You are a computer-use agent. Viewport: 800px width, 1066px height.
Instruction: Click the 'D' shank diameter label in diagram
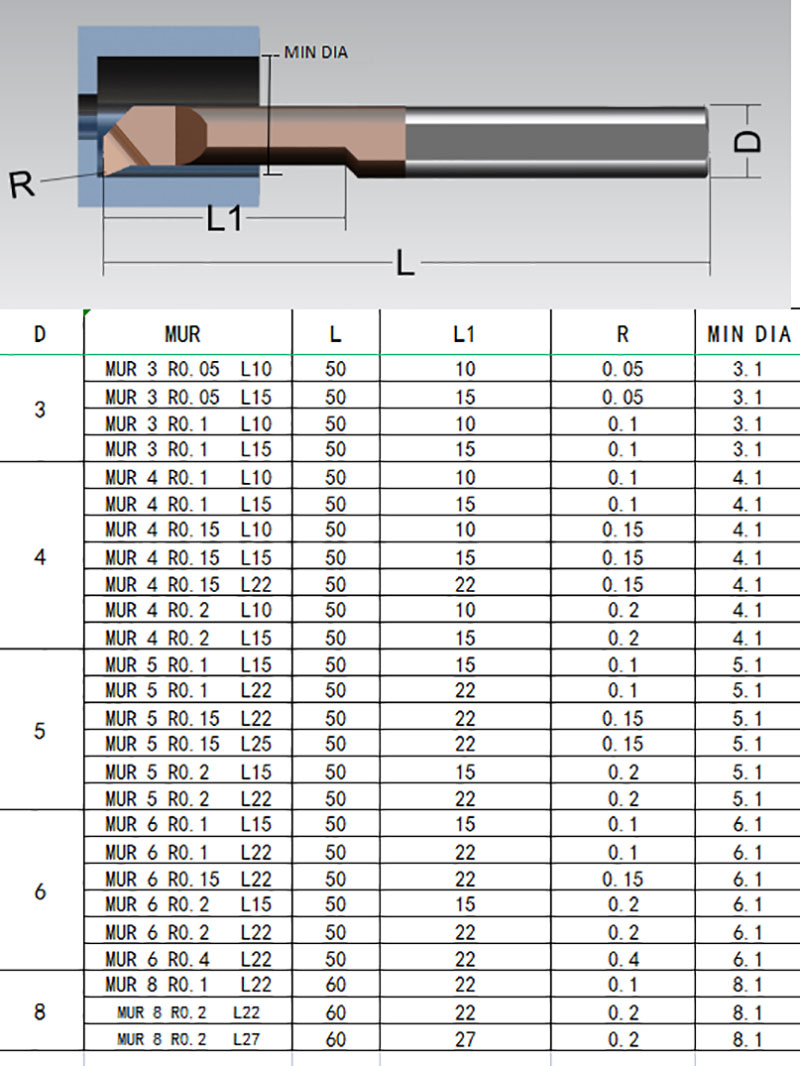point(748,141)
